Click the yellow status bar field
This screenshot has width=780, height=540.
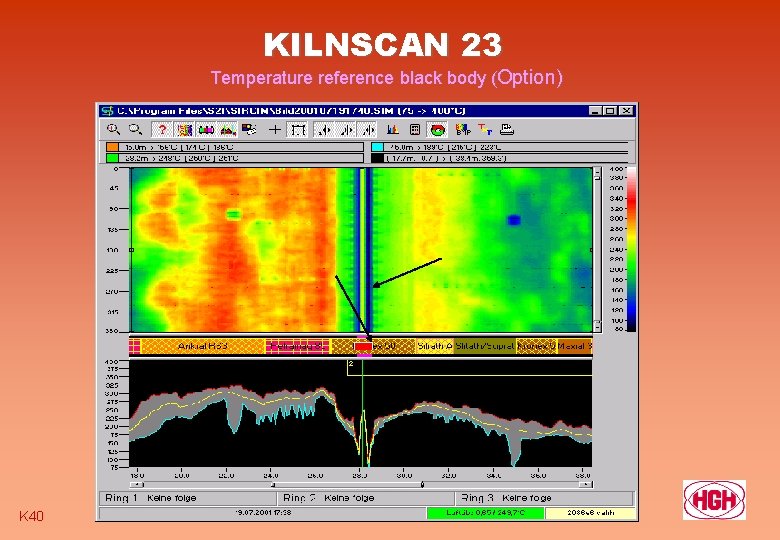pyautogui.click(x=590, y=513)
